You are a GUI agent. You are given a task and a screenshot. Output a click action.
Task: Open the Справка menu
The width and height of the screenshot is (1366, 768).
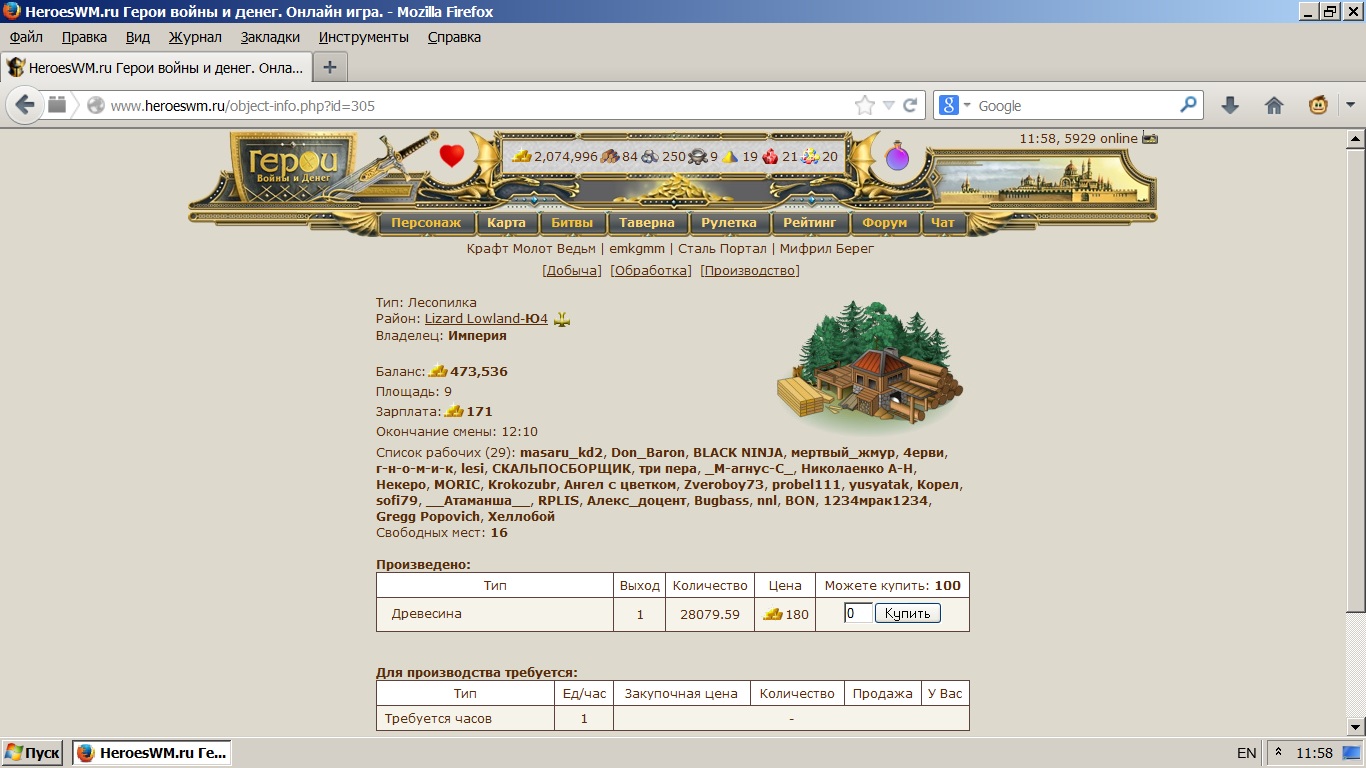(454, 37)
